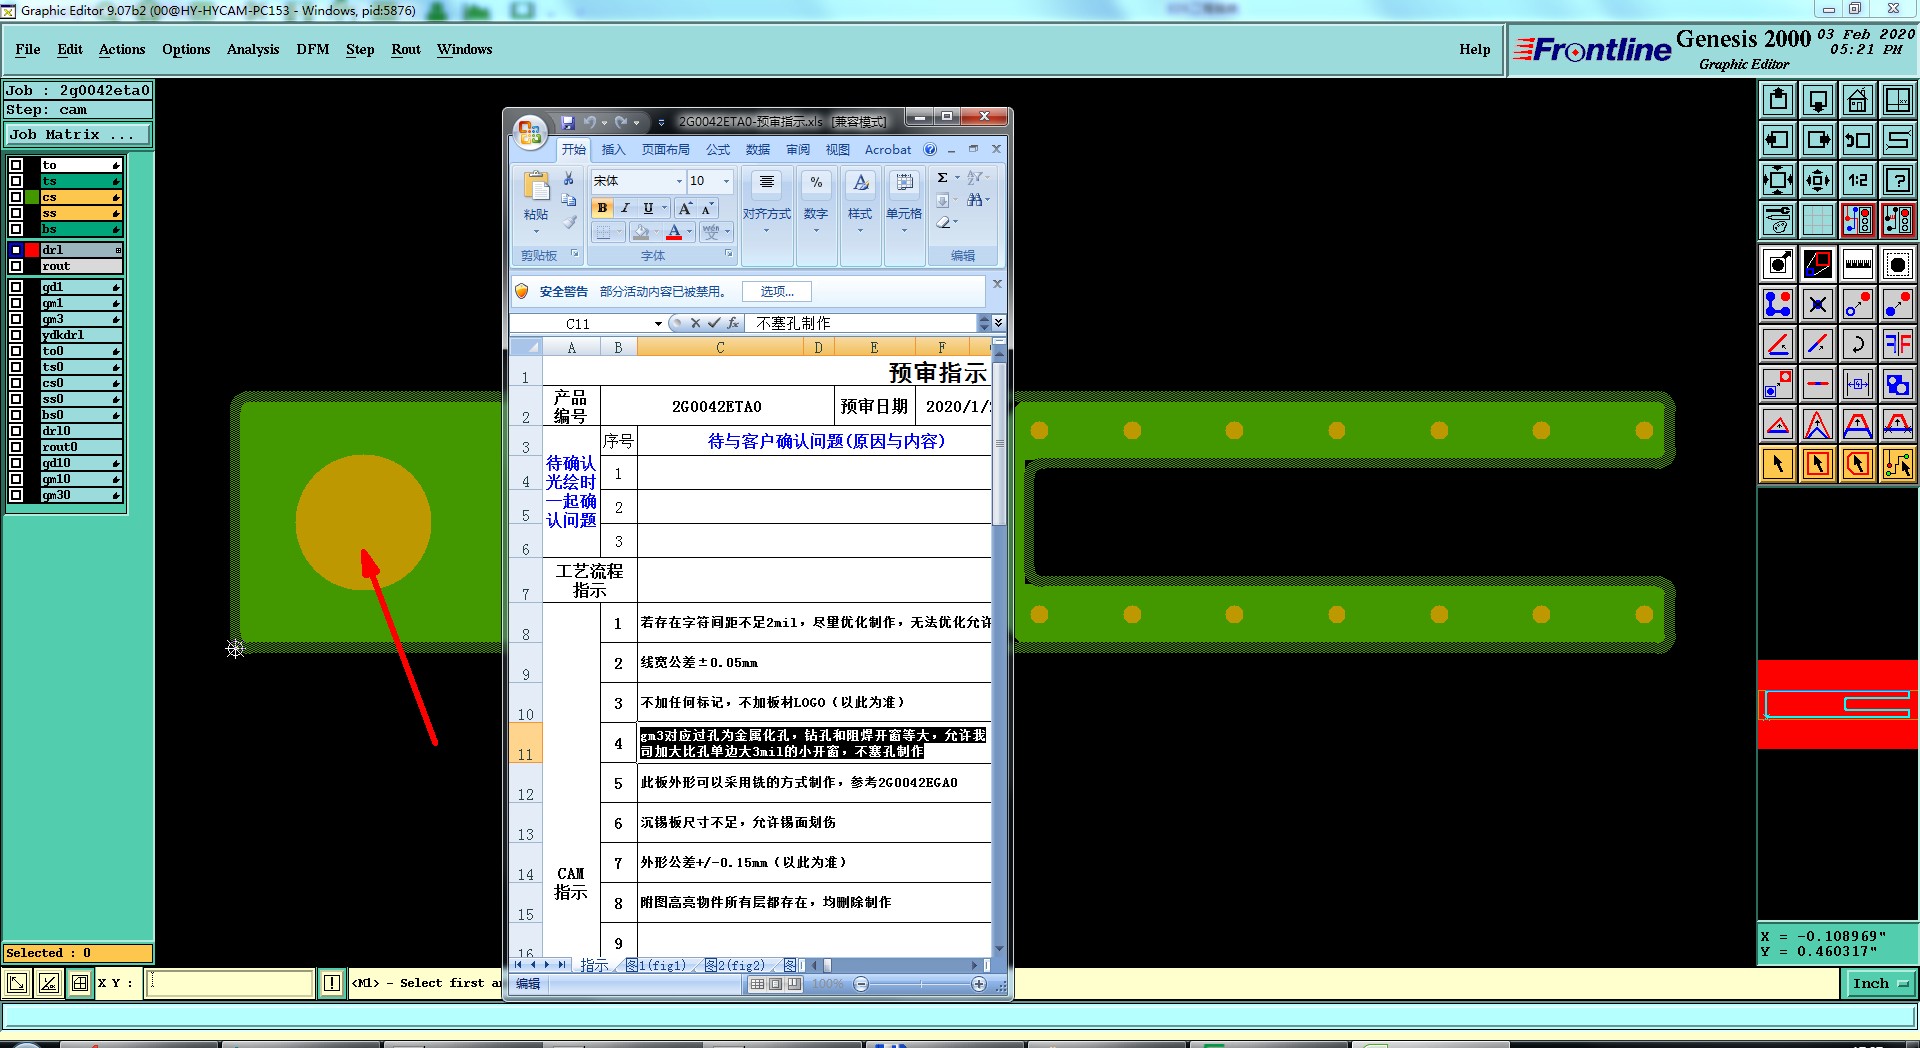Open the question mark help tool icon

1897,180
